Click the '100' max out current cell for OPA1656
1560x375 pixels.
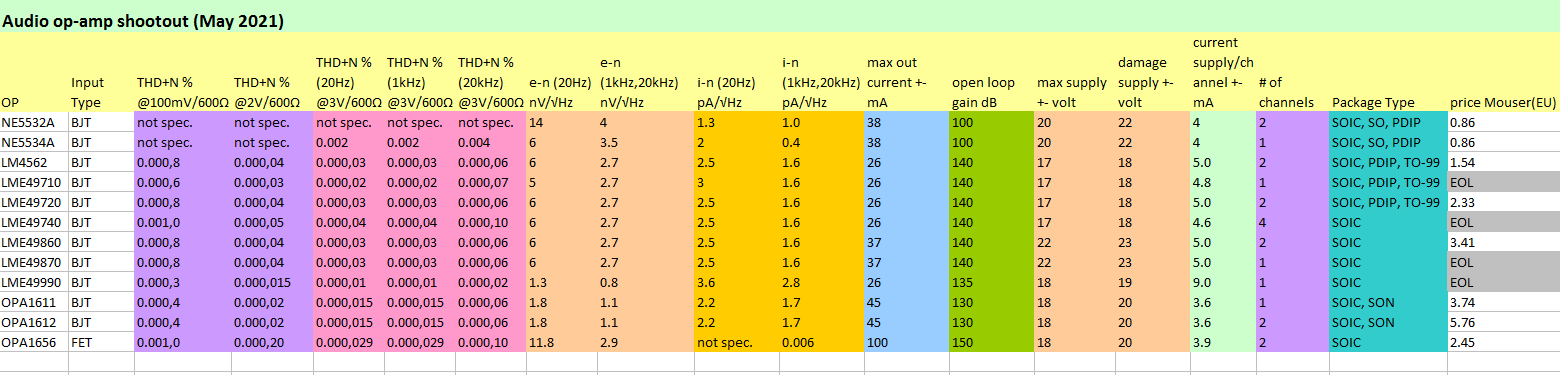[906, 341]
